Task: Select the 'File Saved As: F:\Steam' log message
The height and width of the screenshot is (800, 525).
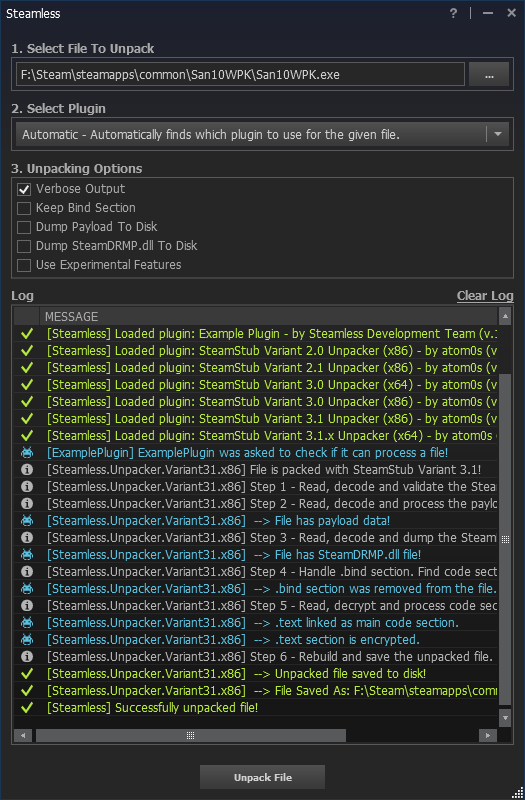Action: tap(272, 691)
